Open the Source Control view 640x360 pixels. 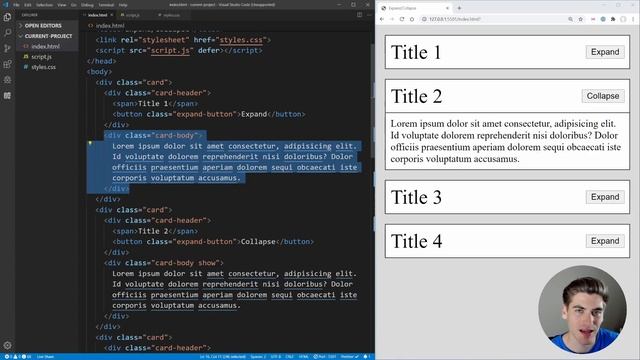(7, 48)
